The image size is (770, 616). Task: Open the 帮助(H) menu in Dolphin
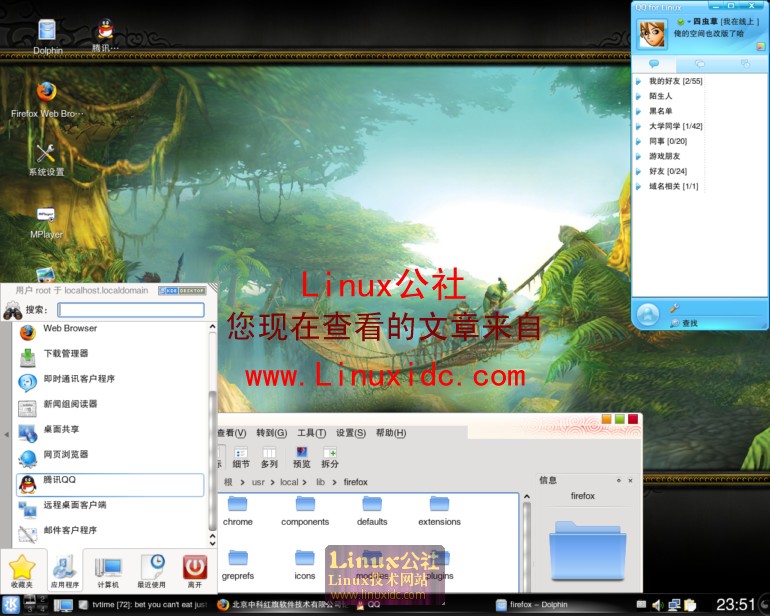click(391, 433)
